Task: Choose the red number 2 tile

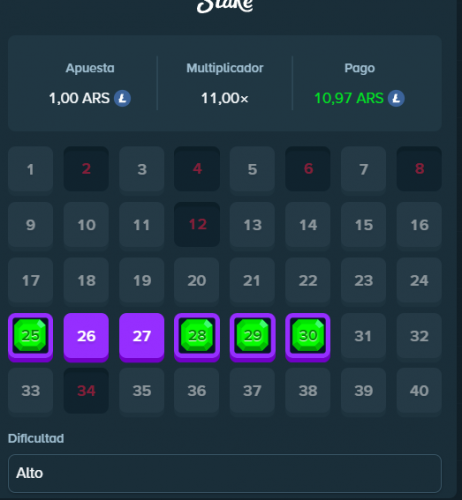Action: click(86, 169)
